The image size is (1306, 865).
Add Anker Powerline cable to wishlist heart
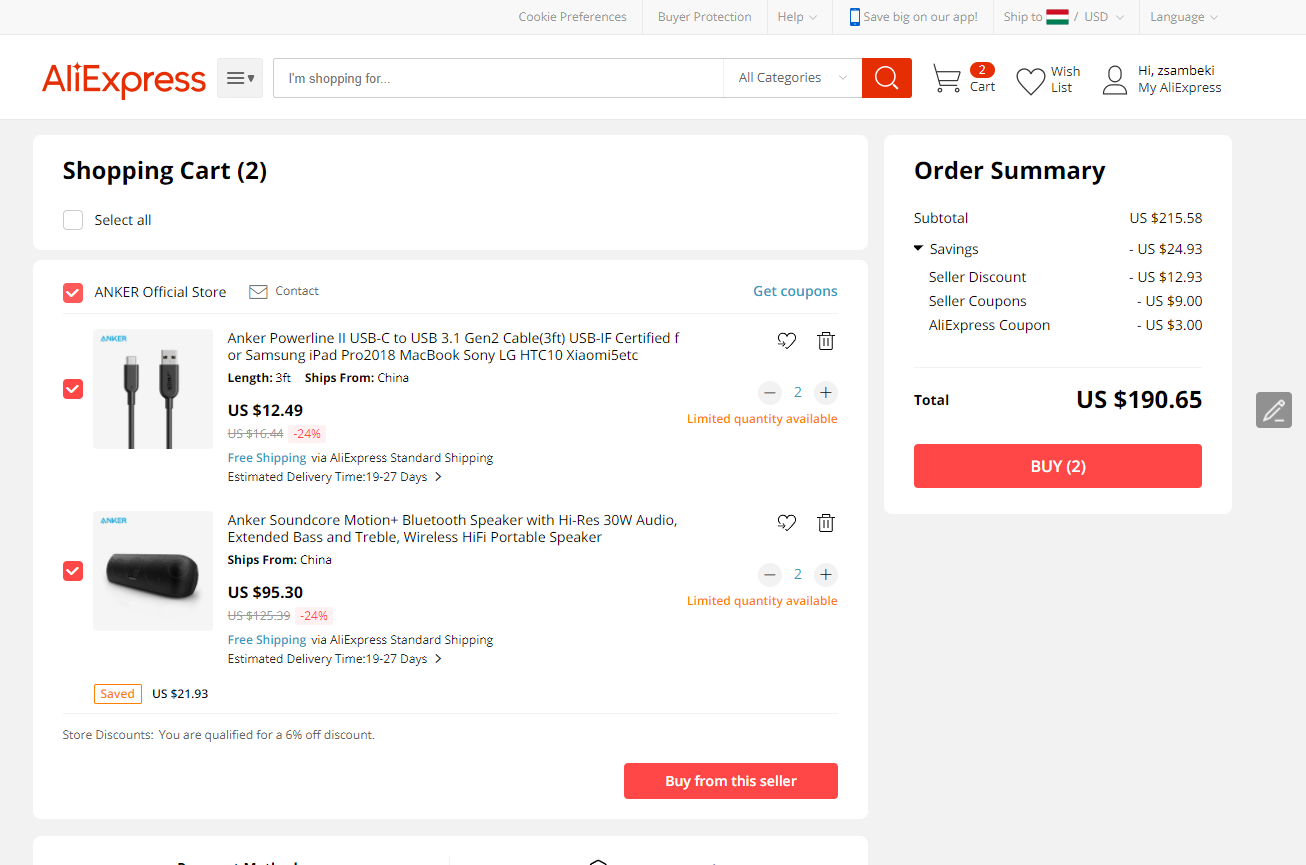[x=787, y=341]
